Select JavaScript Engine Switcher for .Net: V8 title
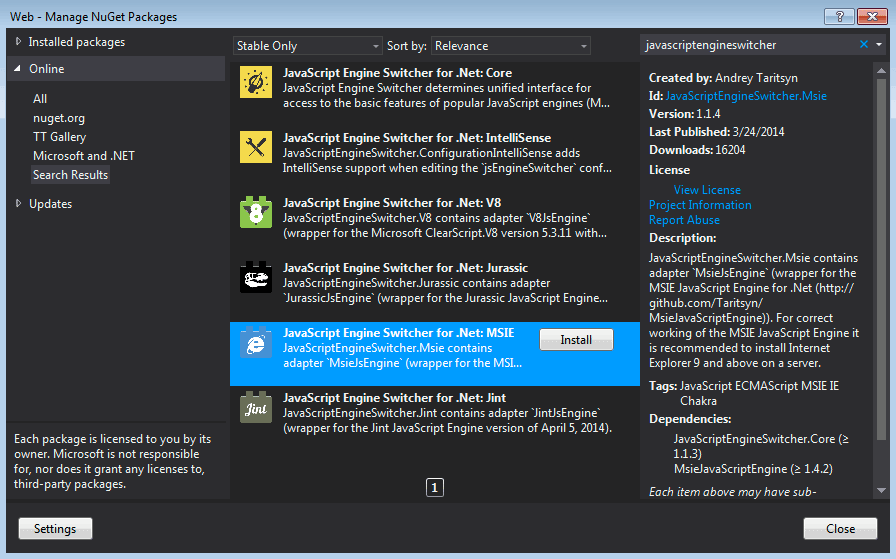The height and width of the screenshot is (559, 896). tap(392, 203)
